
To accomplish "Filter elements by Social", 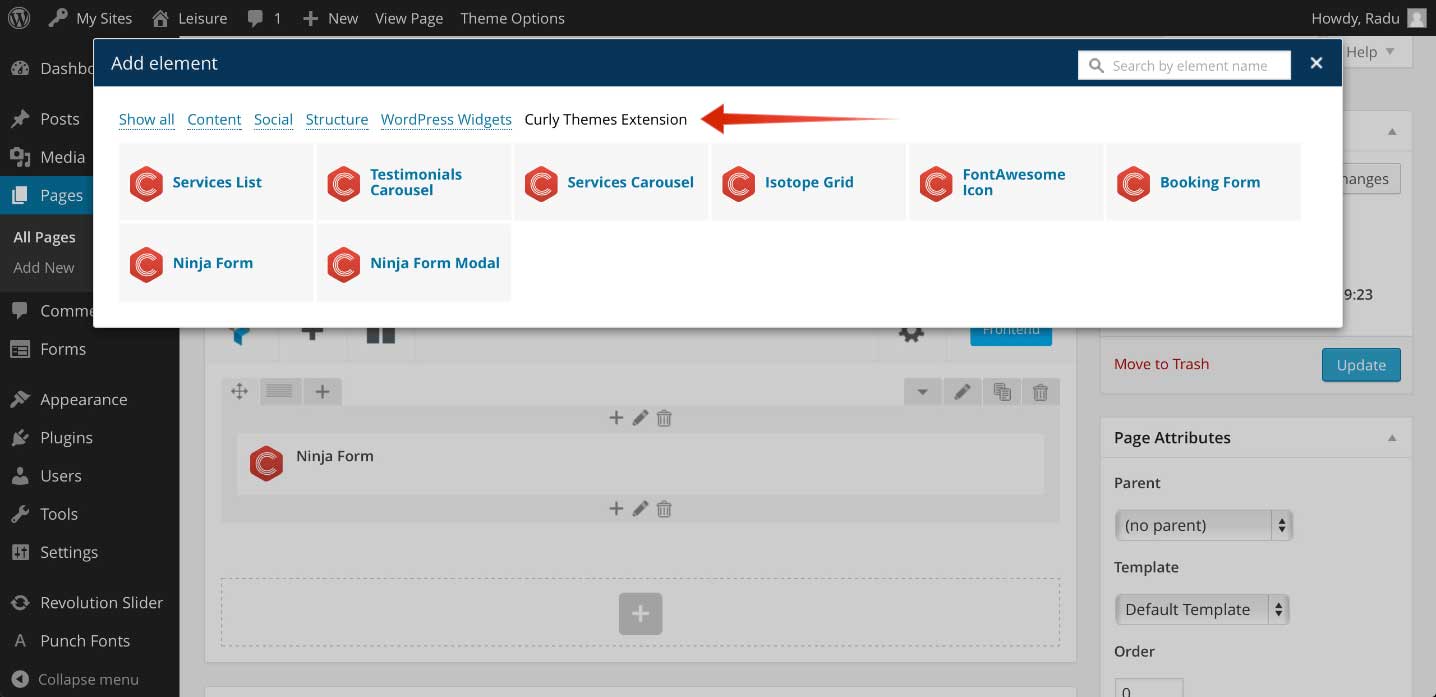I will coord(273,119).
